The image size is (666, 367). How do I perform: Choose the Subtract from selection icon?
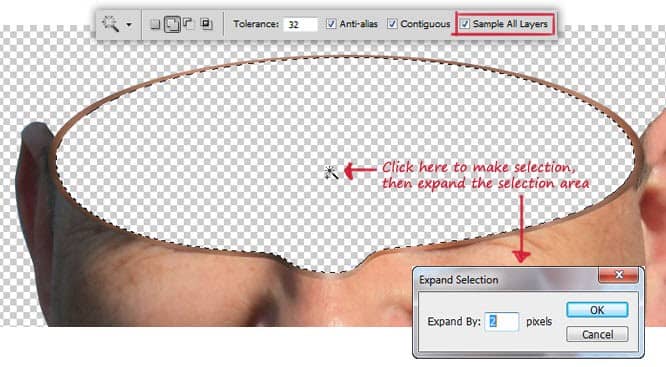[x=188, y=24]
